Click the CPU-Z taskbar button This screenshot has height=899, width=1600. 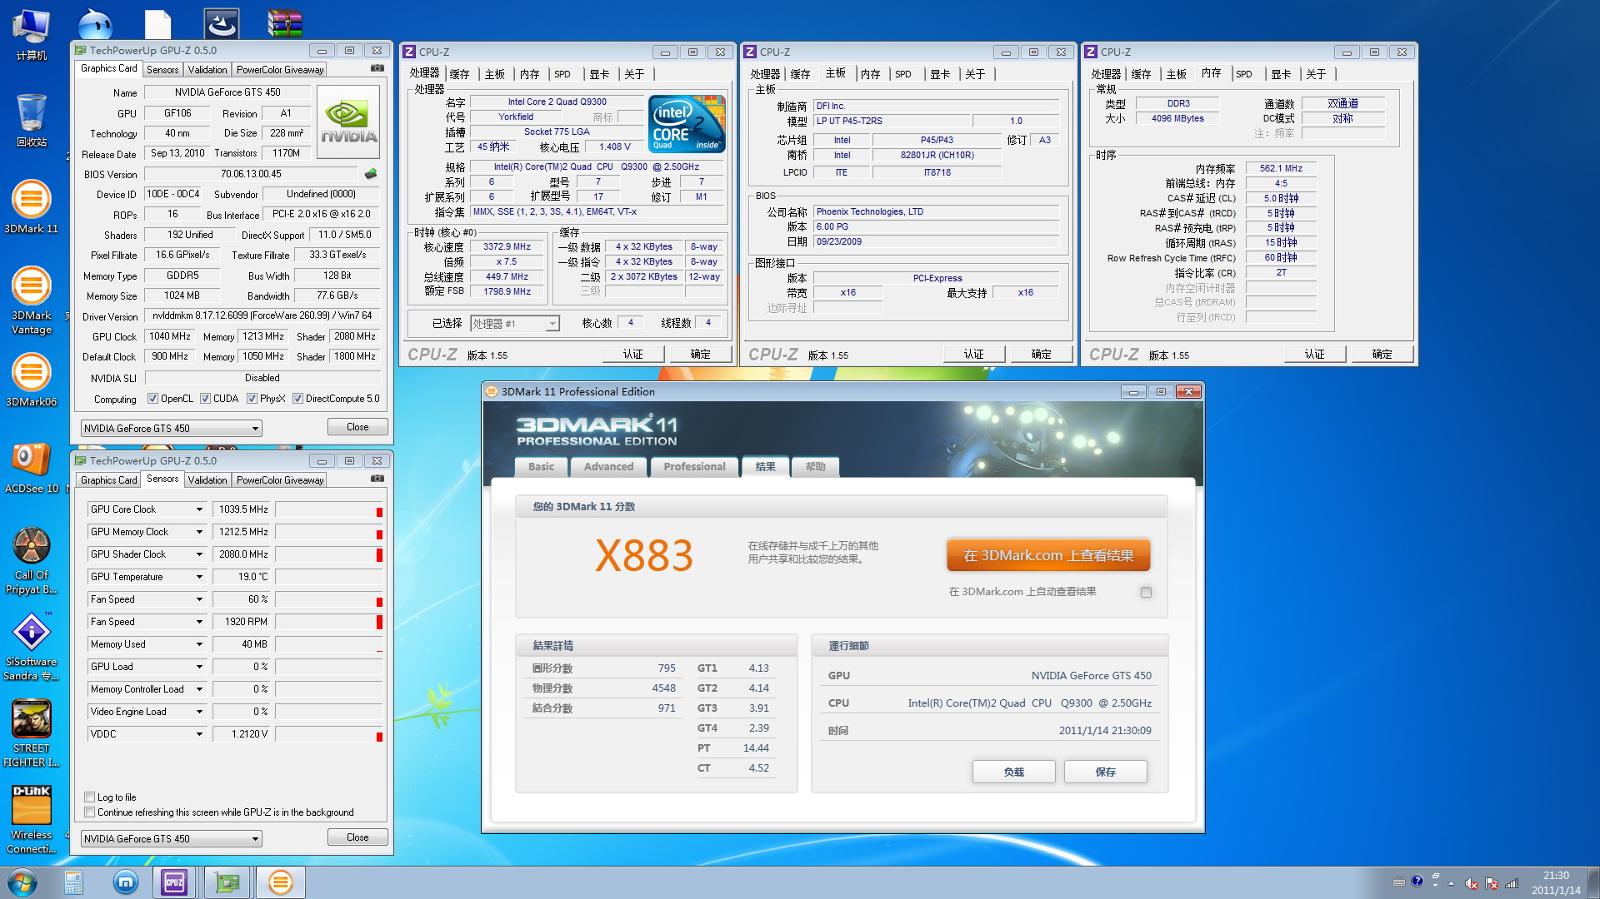click(174, 882)
